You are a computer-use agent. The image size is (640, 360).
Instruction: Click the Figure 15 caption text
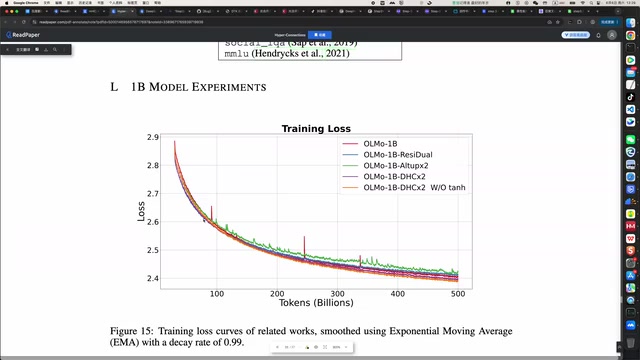click(x=311, y=337)
